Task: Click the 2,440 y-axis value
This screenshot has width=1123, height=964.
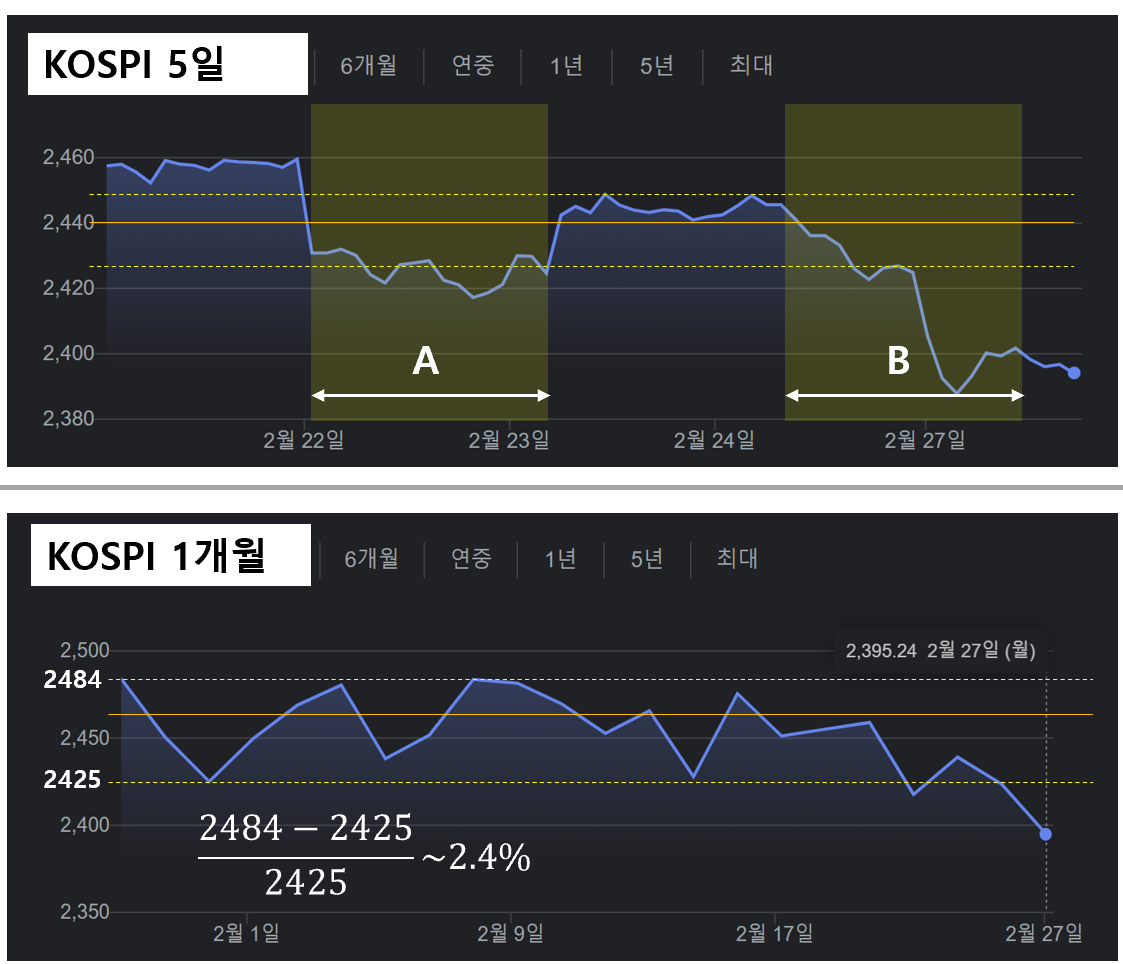Action: click(x=69, y=223)
